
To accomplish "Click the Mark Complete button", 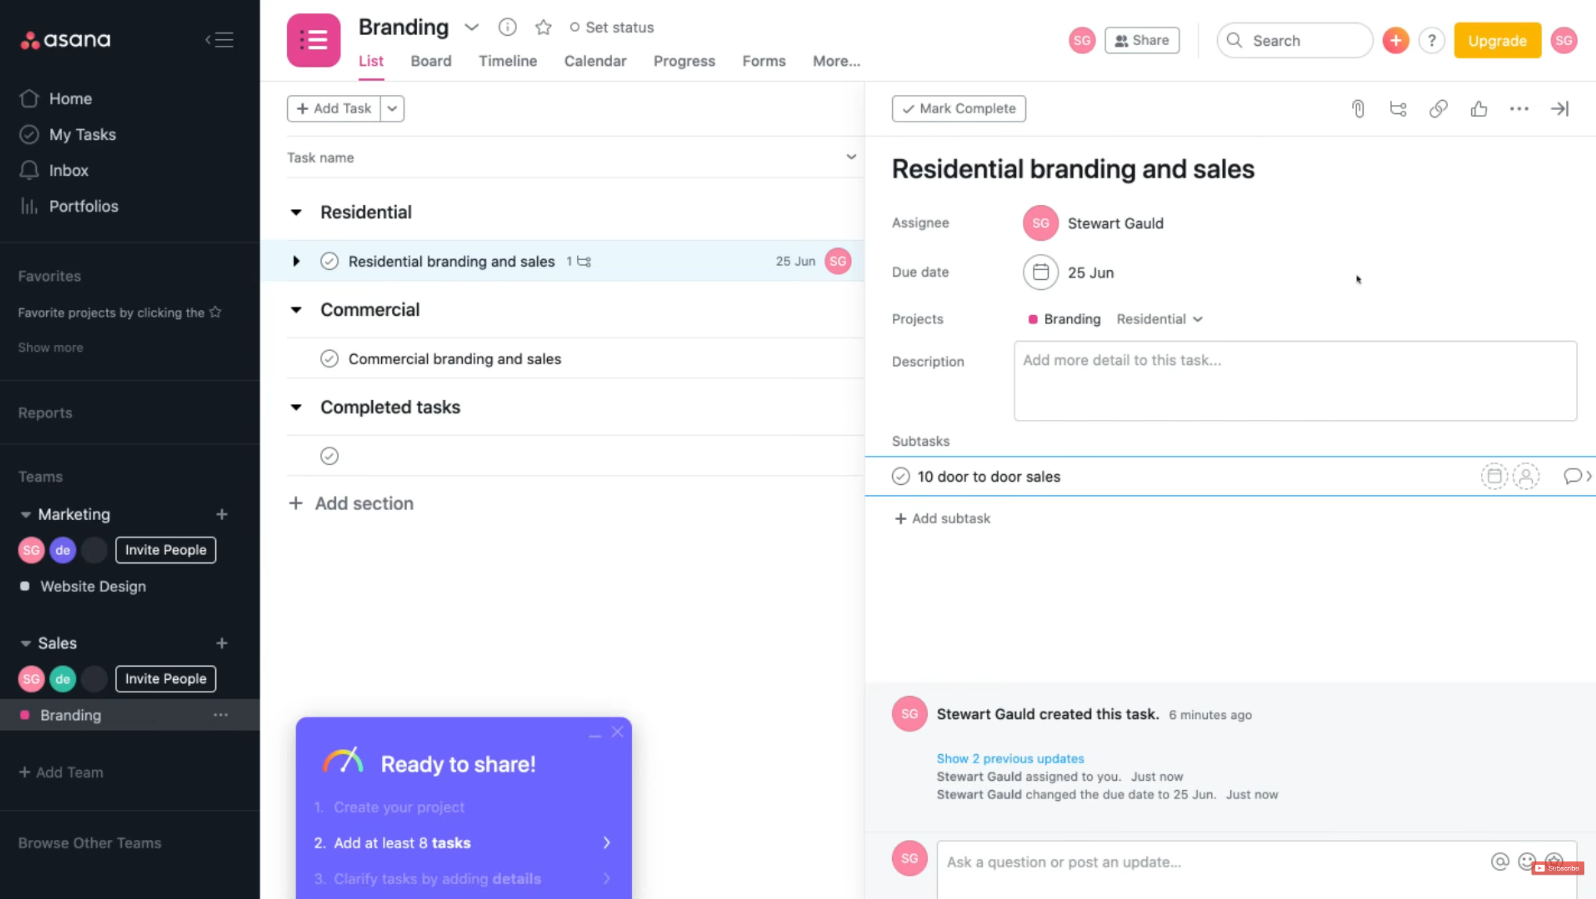I will (958, 108).
